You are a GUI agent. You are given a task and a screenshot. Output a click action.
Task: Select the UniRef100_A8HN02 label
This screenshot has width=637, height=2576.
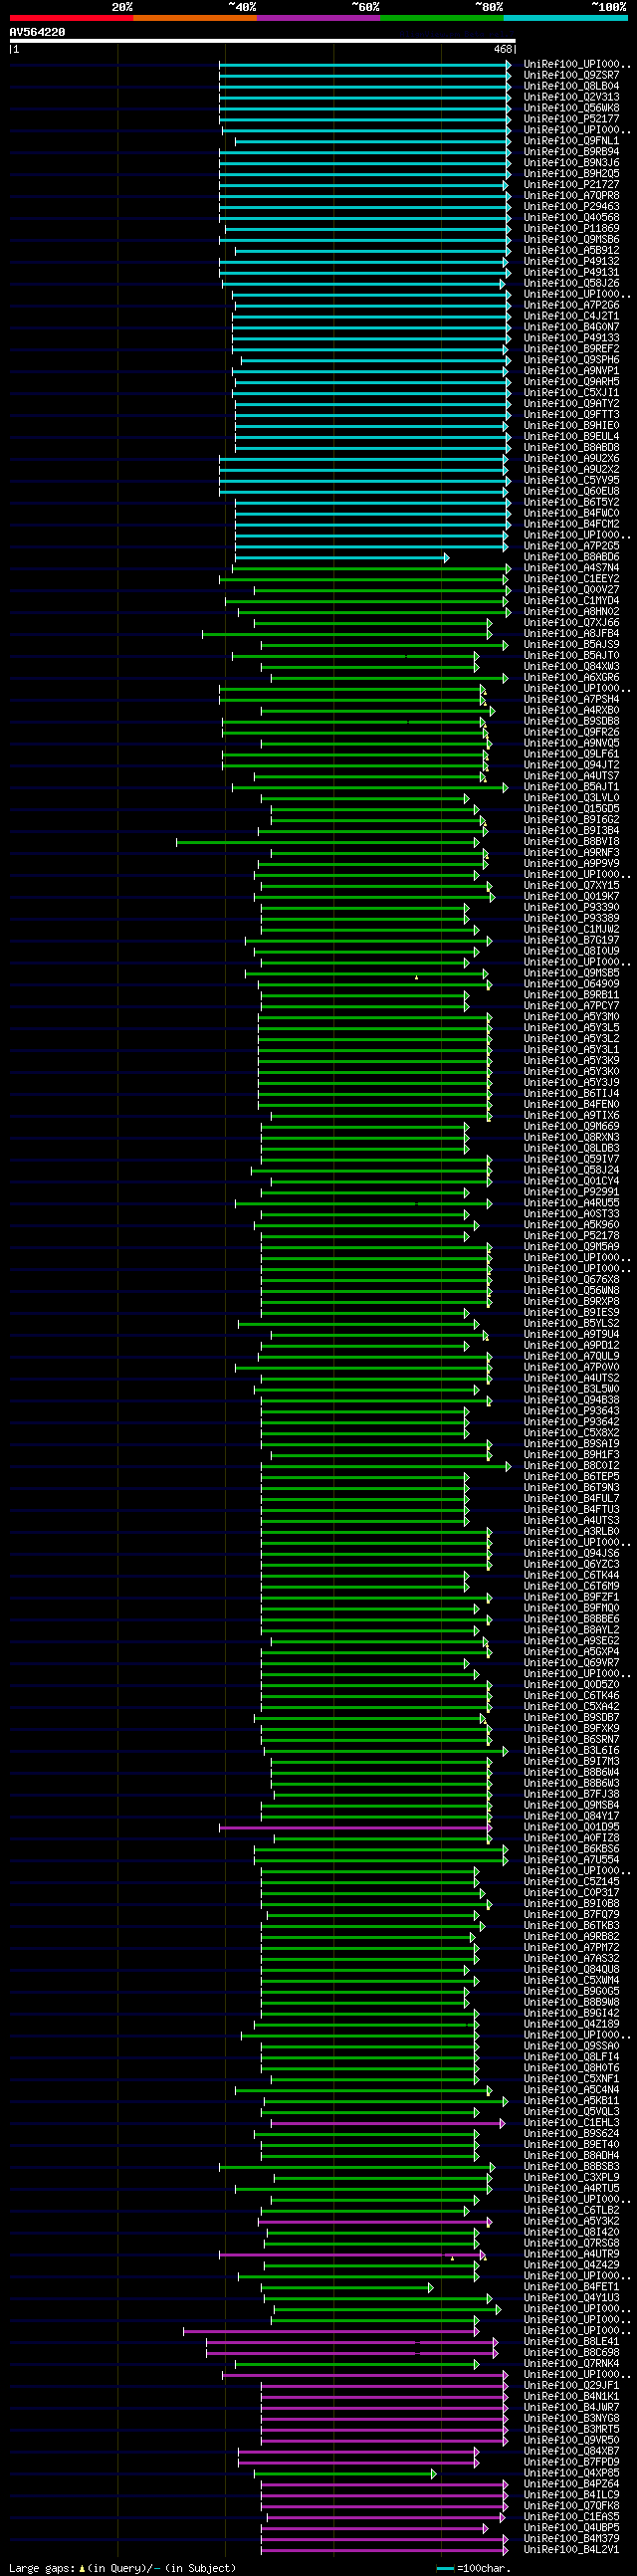point(571,612)
